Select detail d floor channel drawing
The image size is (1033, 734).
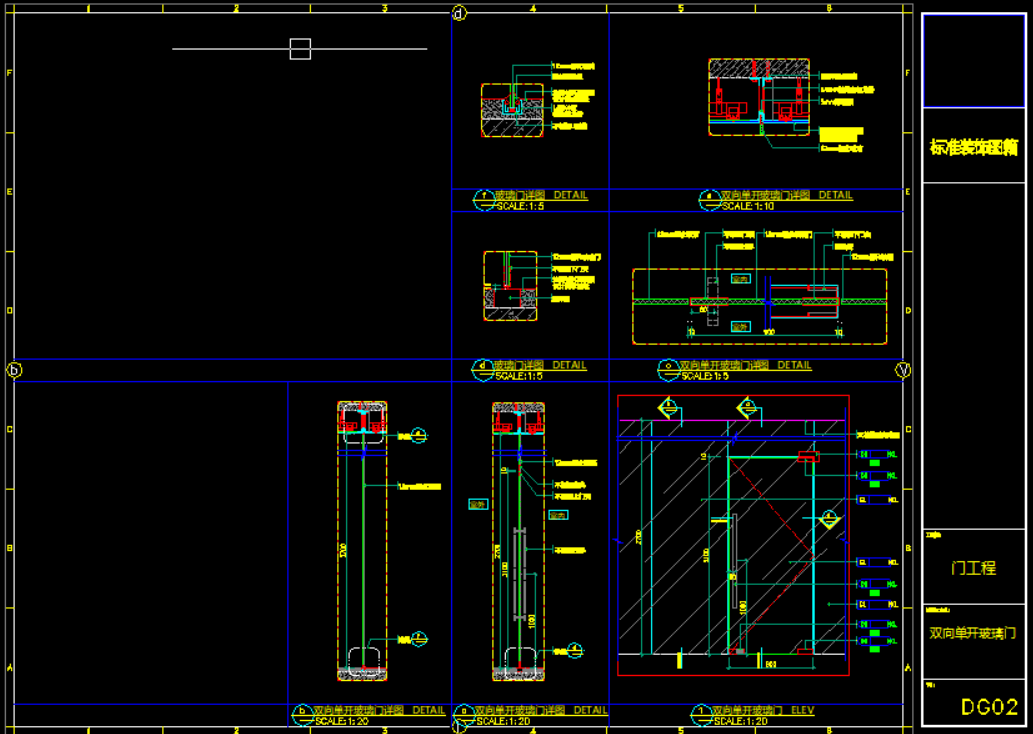click(510, 285)
